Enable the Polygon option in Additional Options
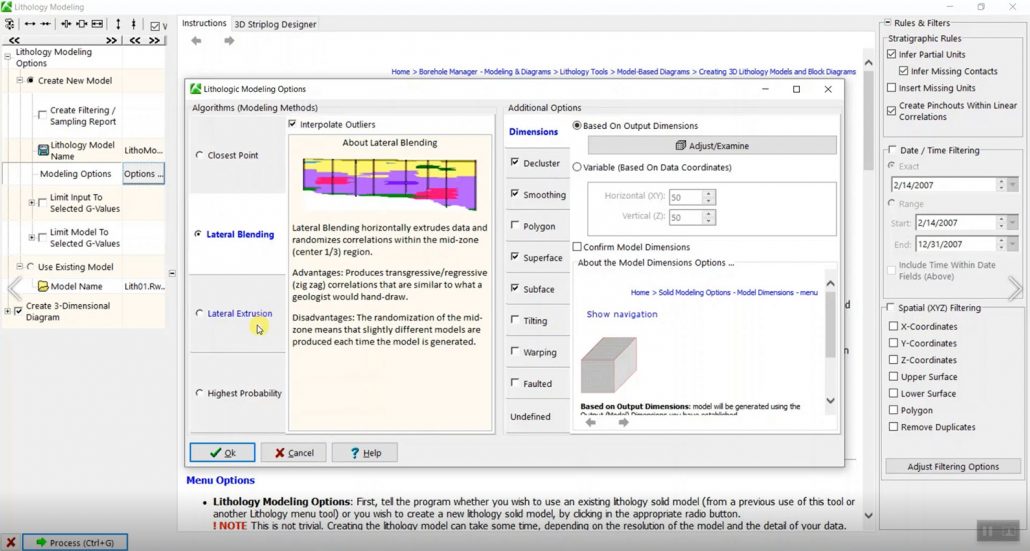Viewport: 1030px width, 551px height. click(x=515, y=226)
